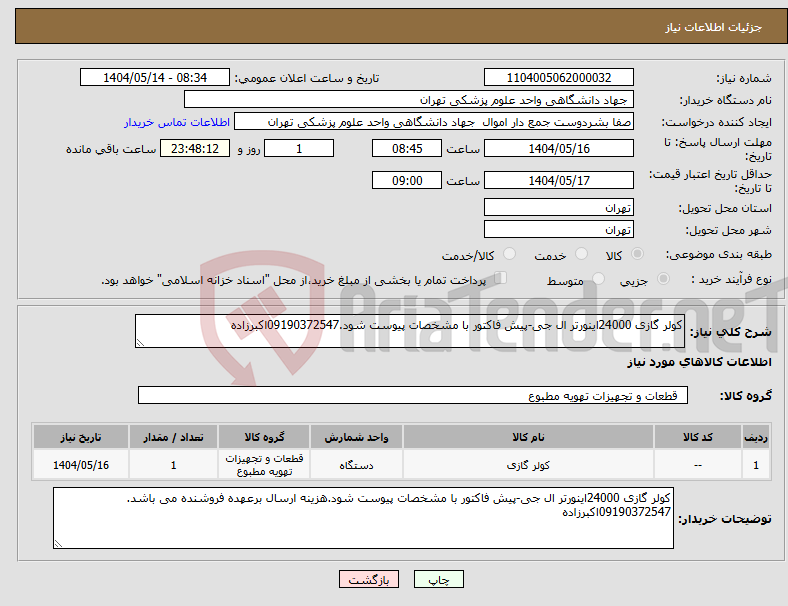Click the buyer organization name field
Image resolution: width=788 pixels, height=606 pixels.
click(409, 99)
